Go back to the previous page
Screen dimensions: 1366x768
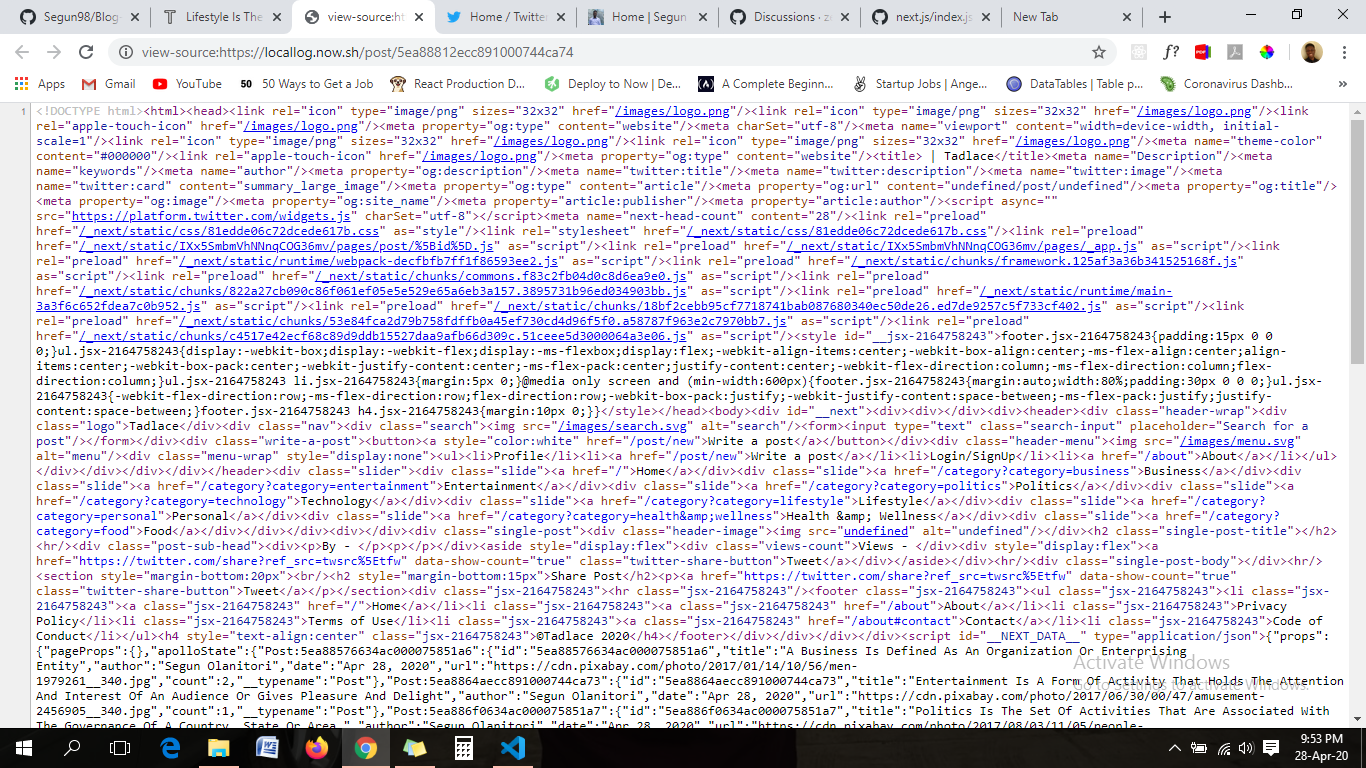tap(22, 52)
